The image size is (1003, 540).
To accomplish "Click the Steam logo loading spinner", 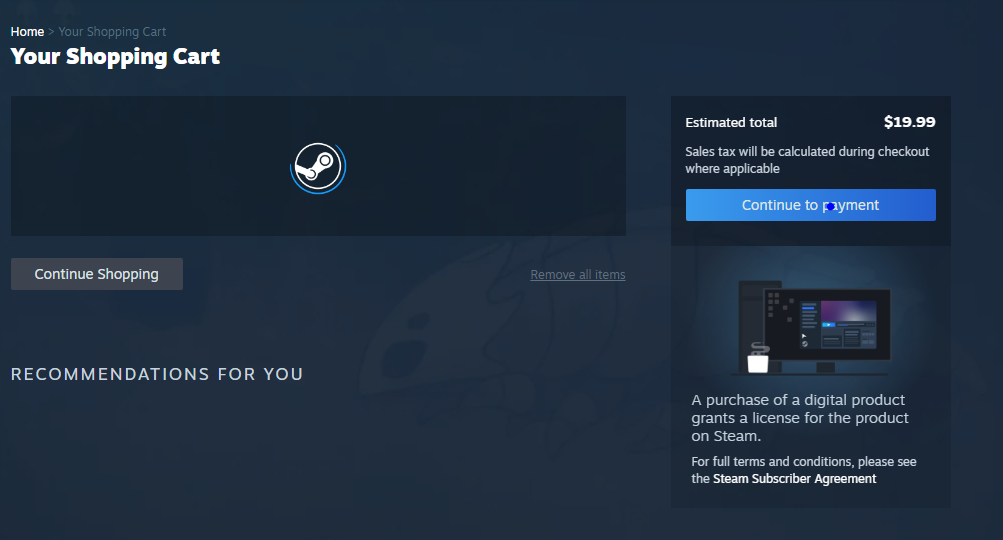I will point(318,166).
